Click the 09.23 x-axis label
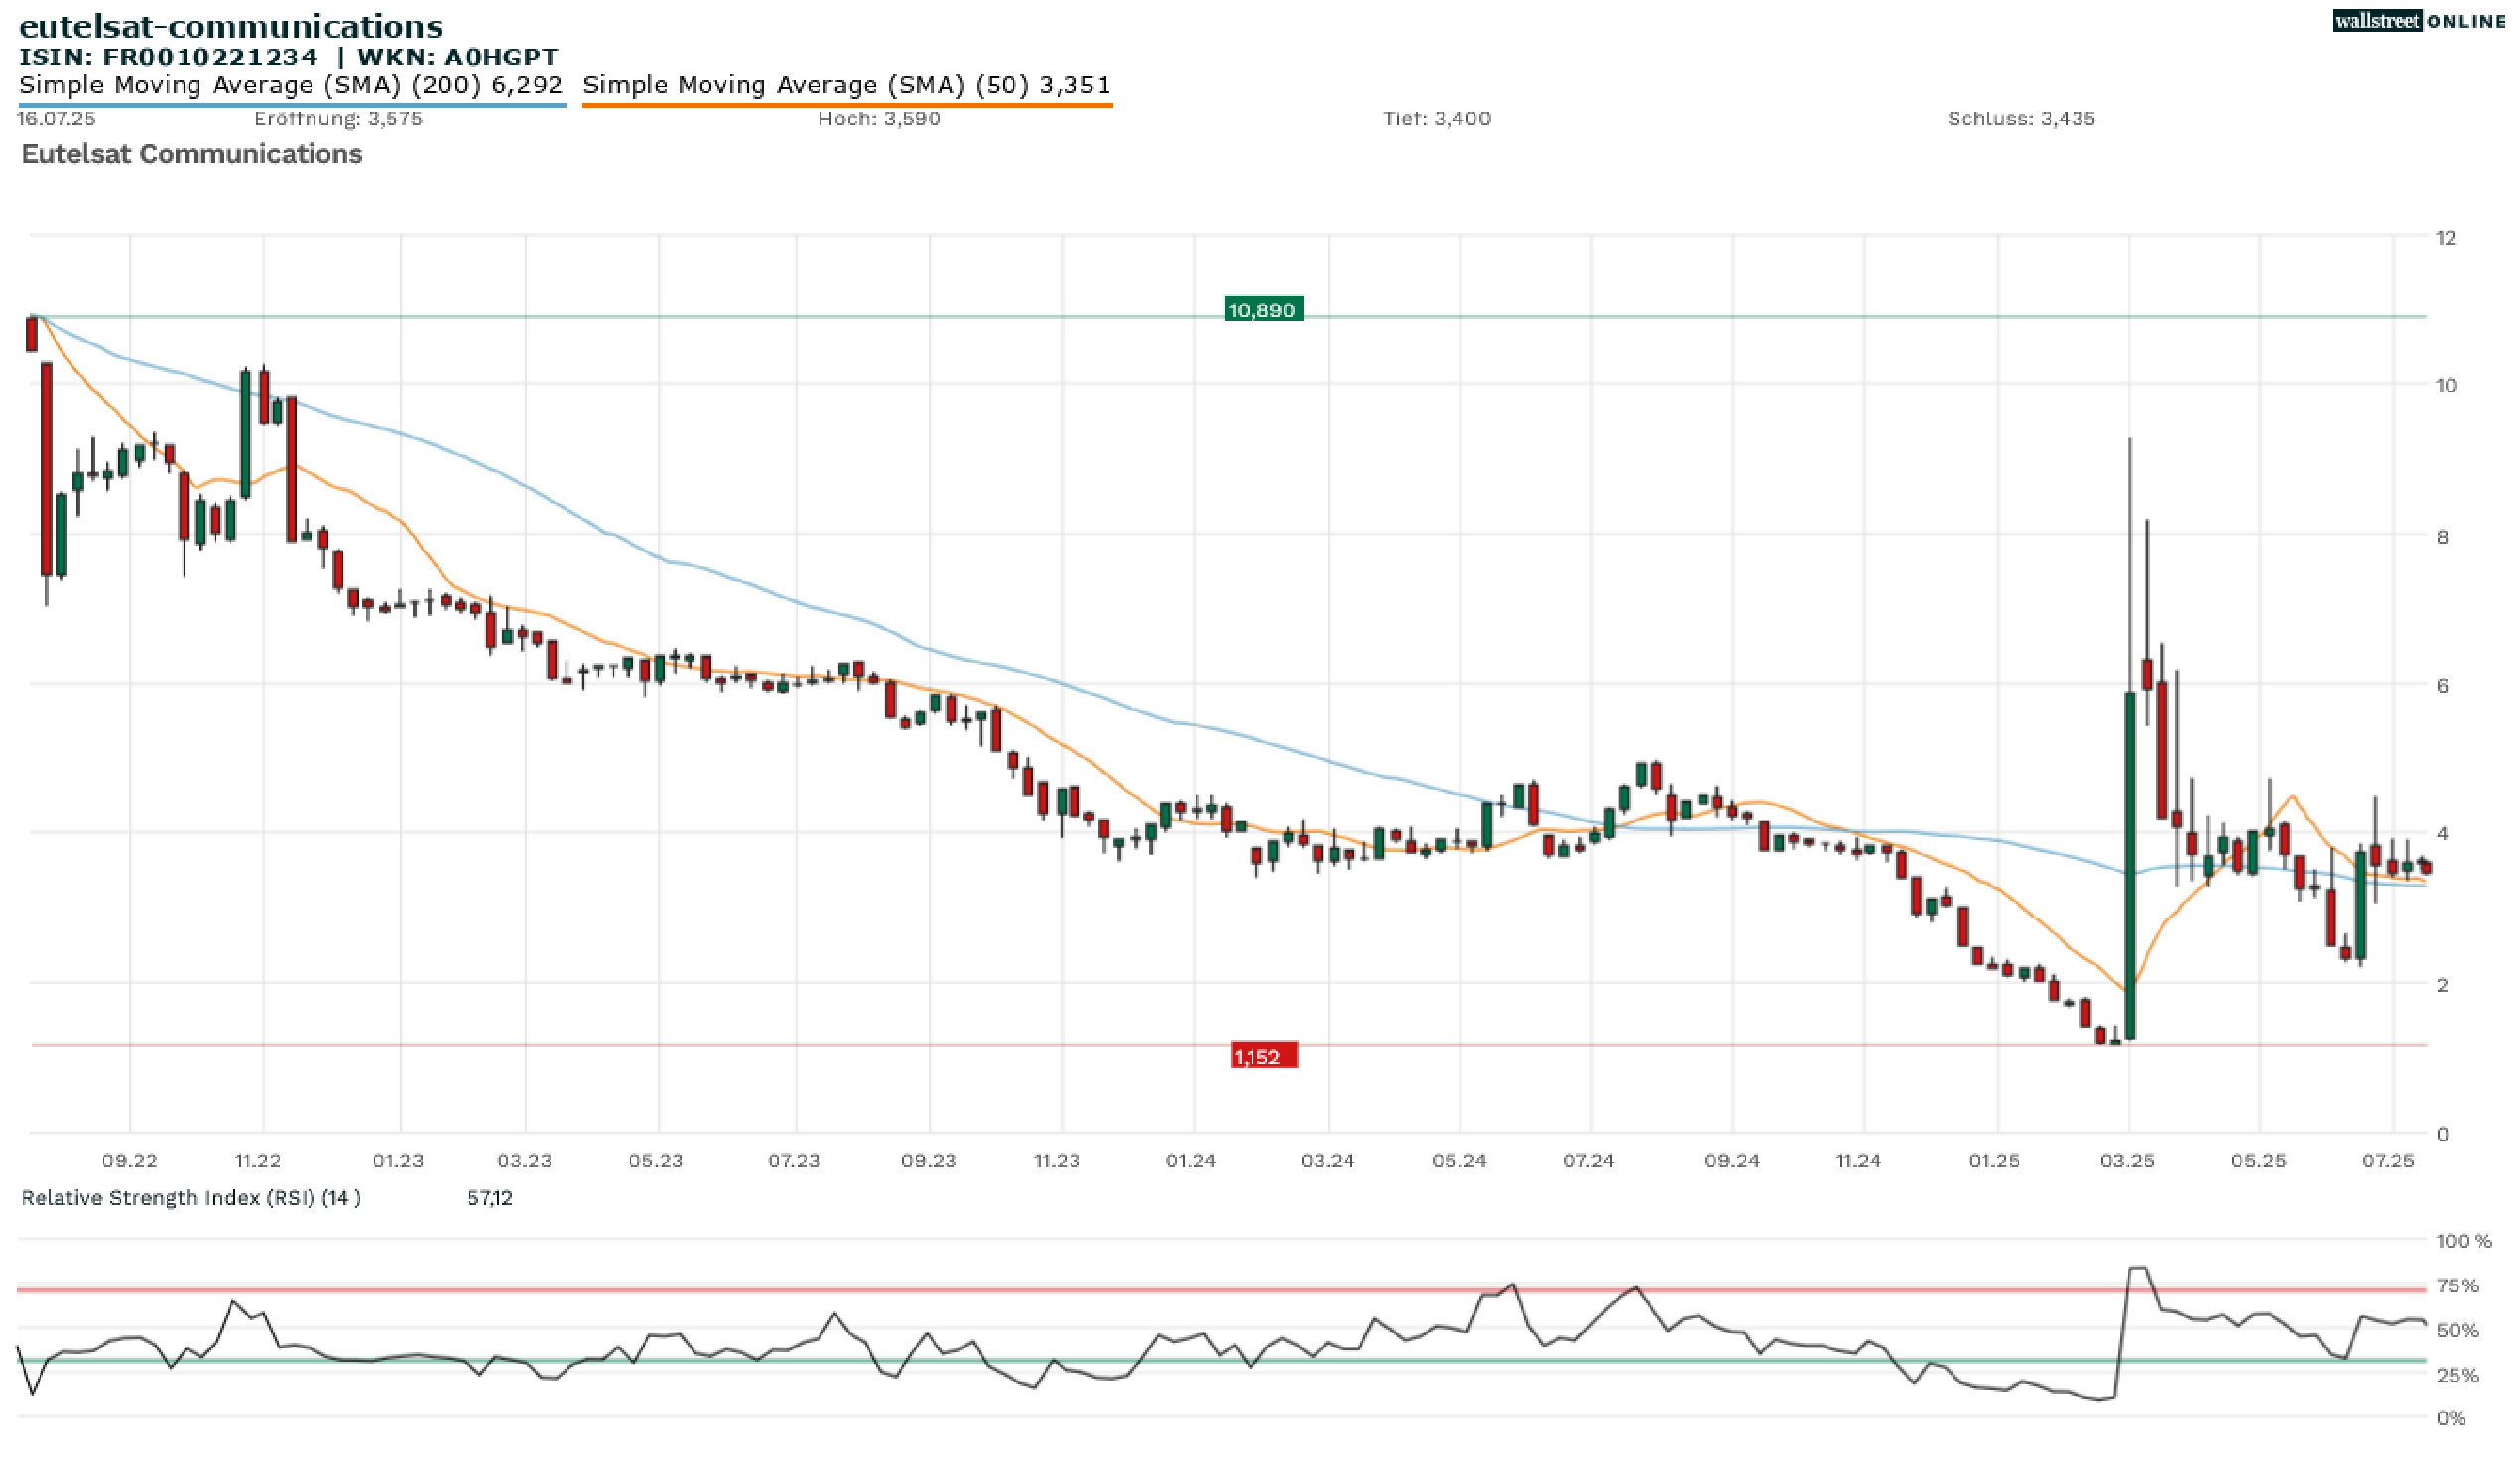 pyautogui.click(x=929, y=1161)
